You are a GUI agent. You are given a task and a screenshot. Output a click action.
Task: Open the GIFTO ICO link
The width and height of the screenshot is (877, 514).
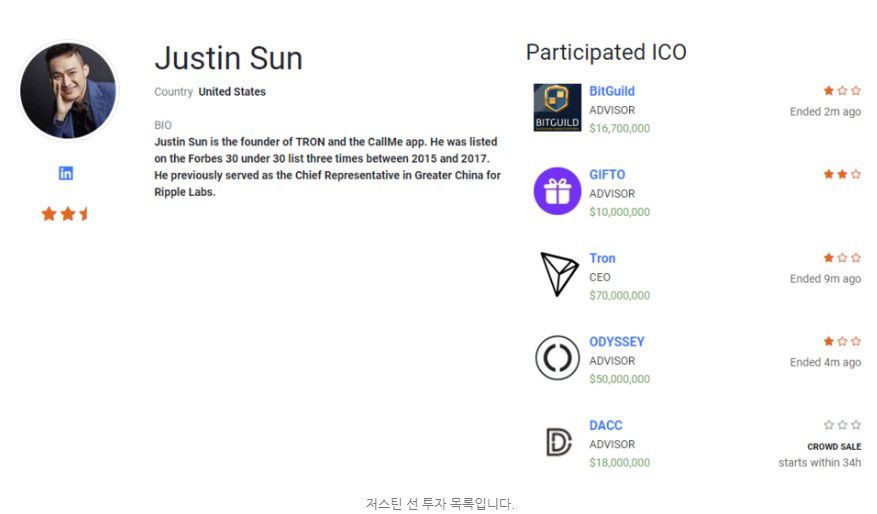(x=607, y=175)
